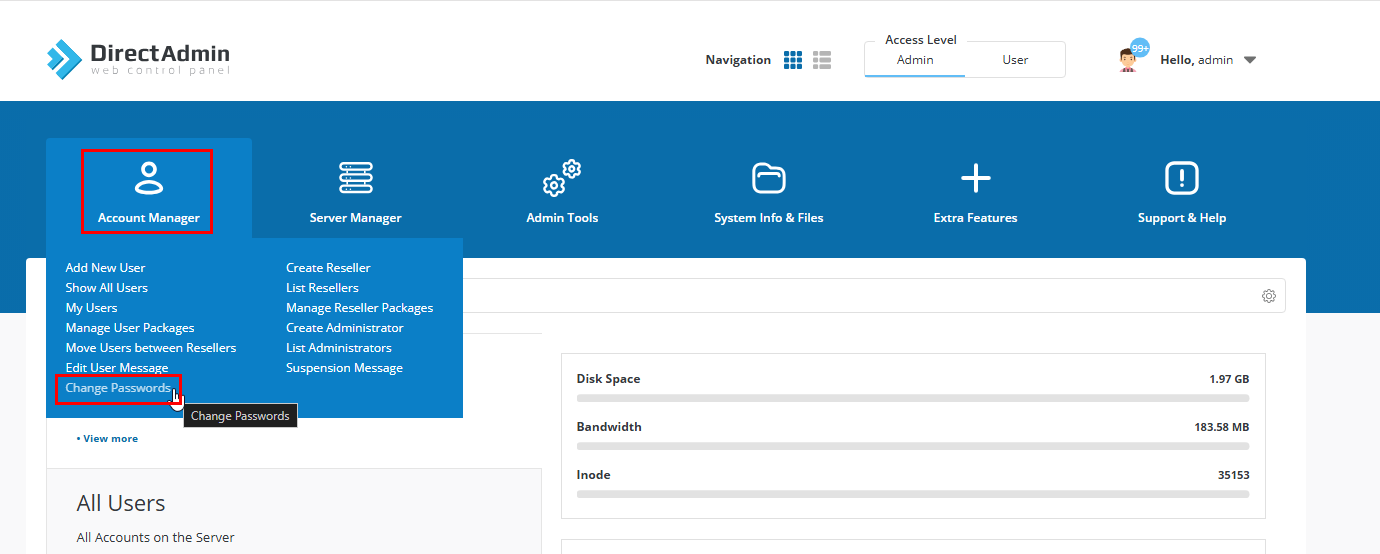This screenshot has width=1380, height=554.
Task: Click the 183.58 MB bandwidth value
Action: [1222, 428]
